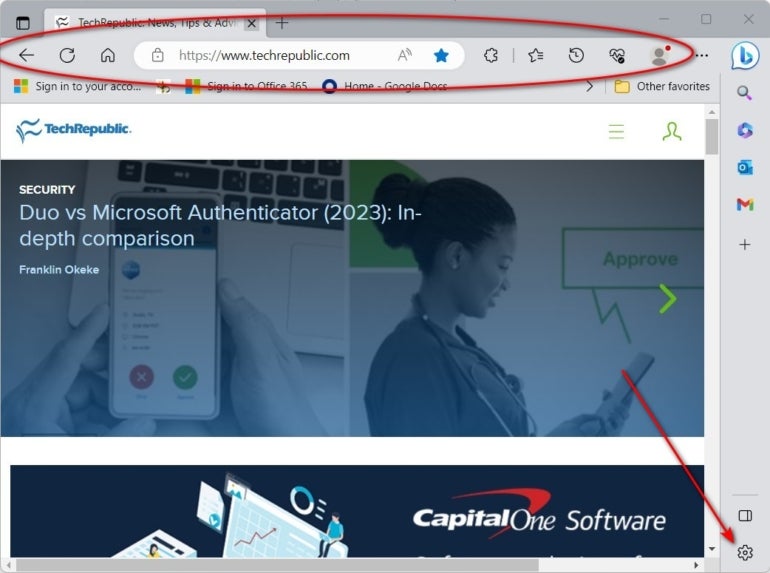Open the profile account menu
This screenshot has width=770, height=573.
pyautogui.click(x=660, y=55)
